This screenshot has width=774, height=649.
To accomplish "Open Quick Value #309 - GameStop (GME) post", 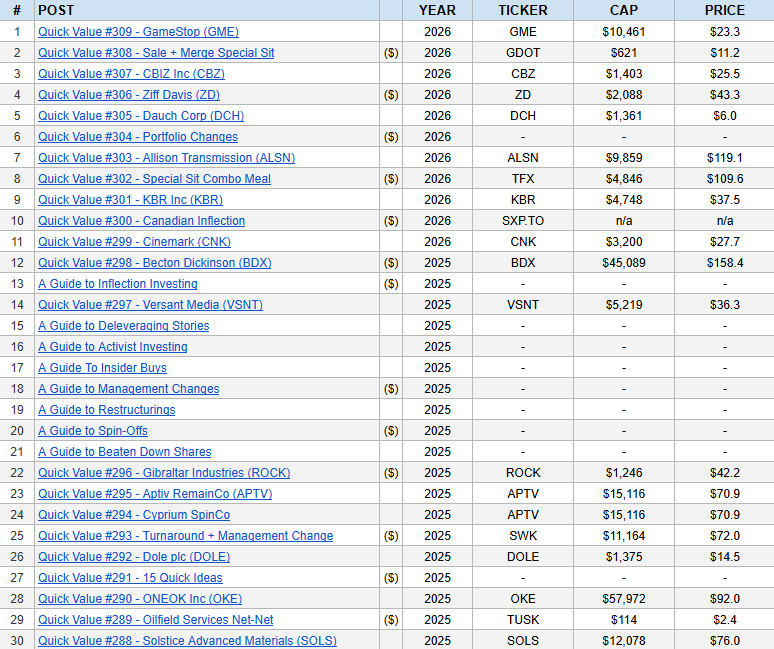I will 138,32.
